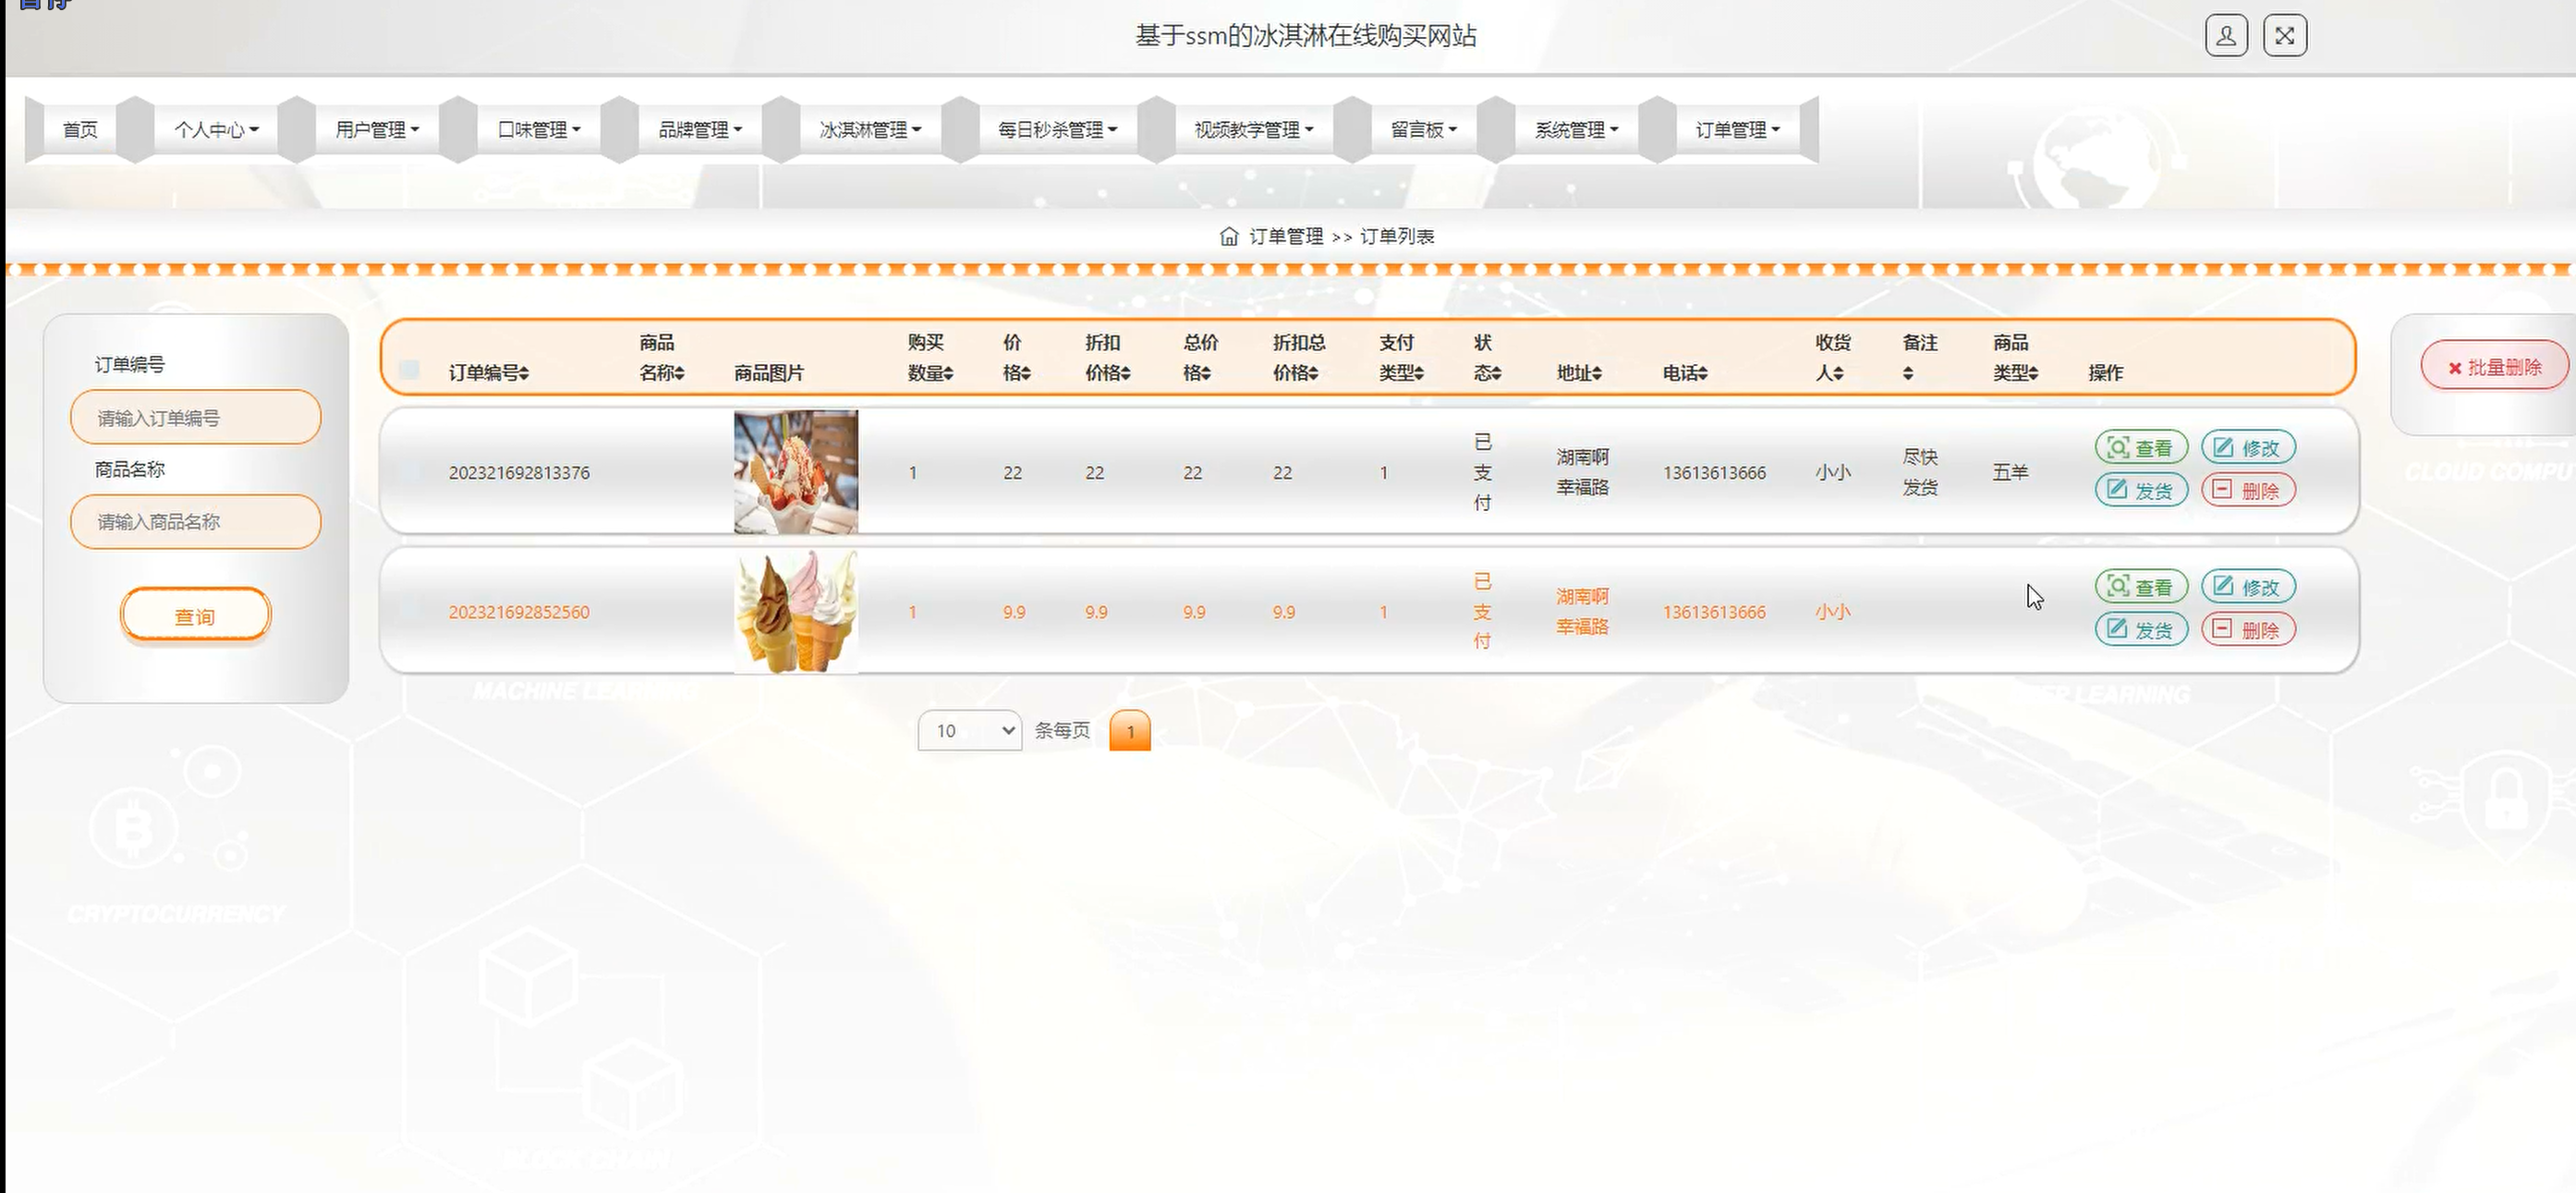Click 修改 edit button for order 202321692852560

pyautogui.click(x=2247, y=587)
